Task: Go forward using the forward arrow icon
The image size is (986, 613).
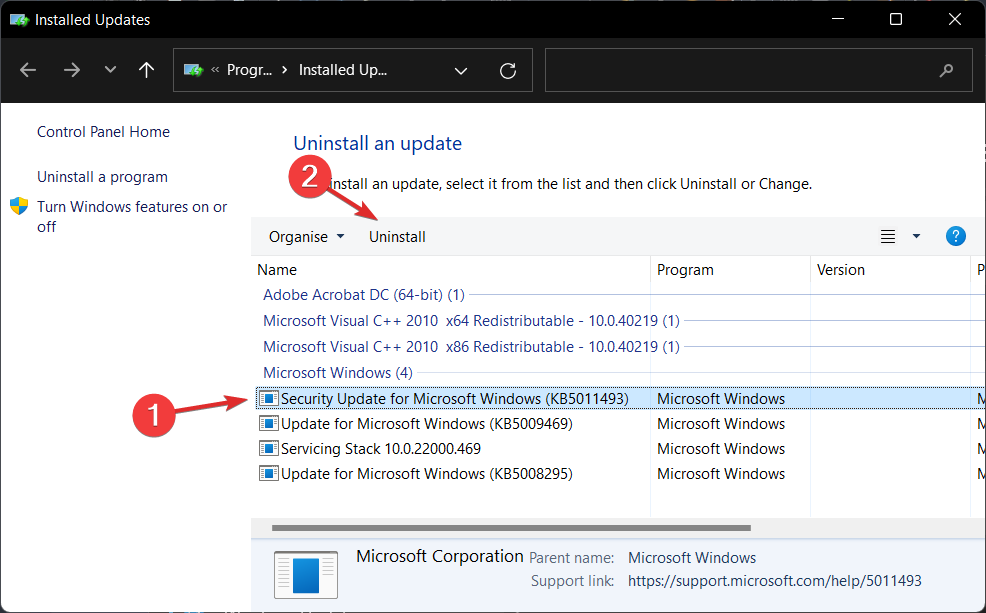Action: click(71, 69)
